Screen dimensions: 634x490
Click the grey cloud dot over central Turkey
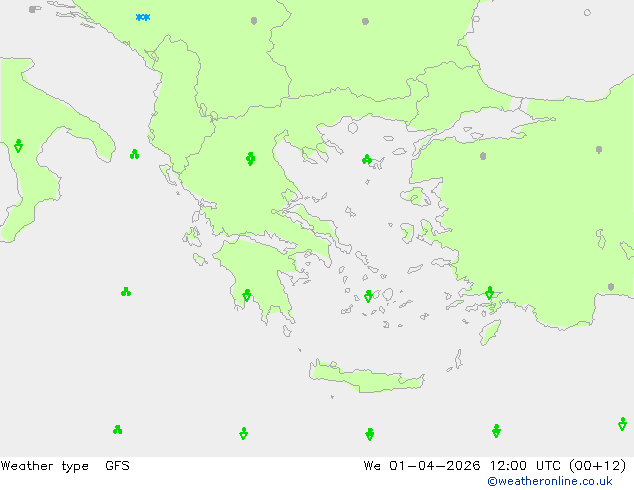(599, 150)
